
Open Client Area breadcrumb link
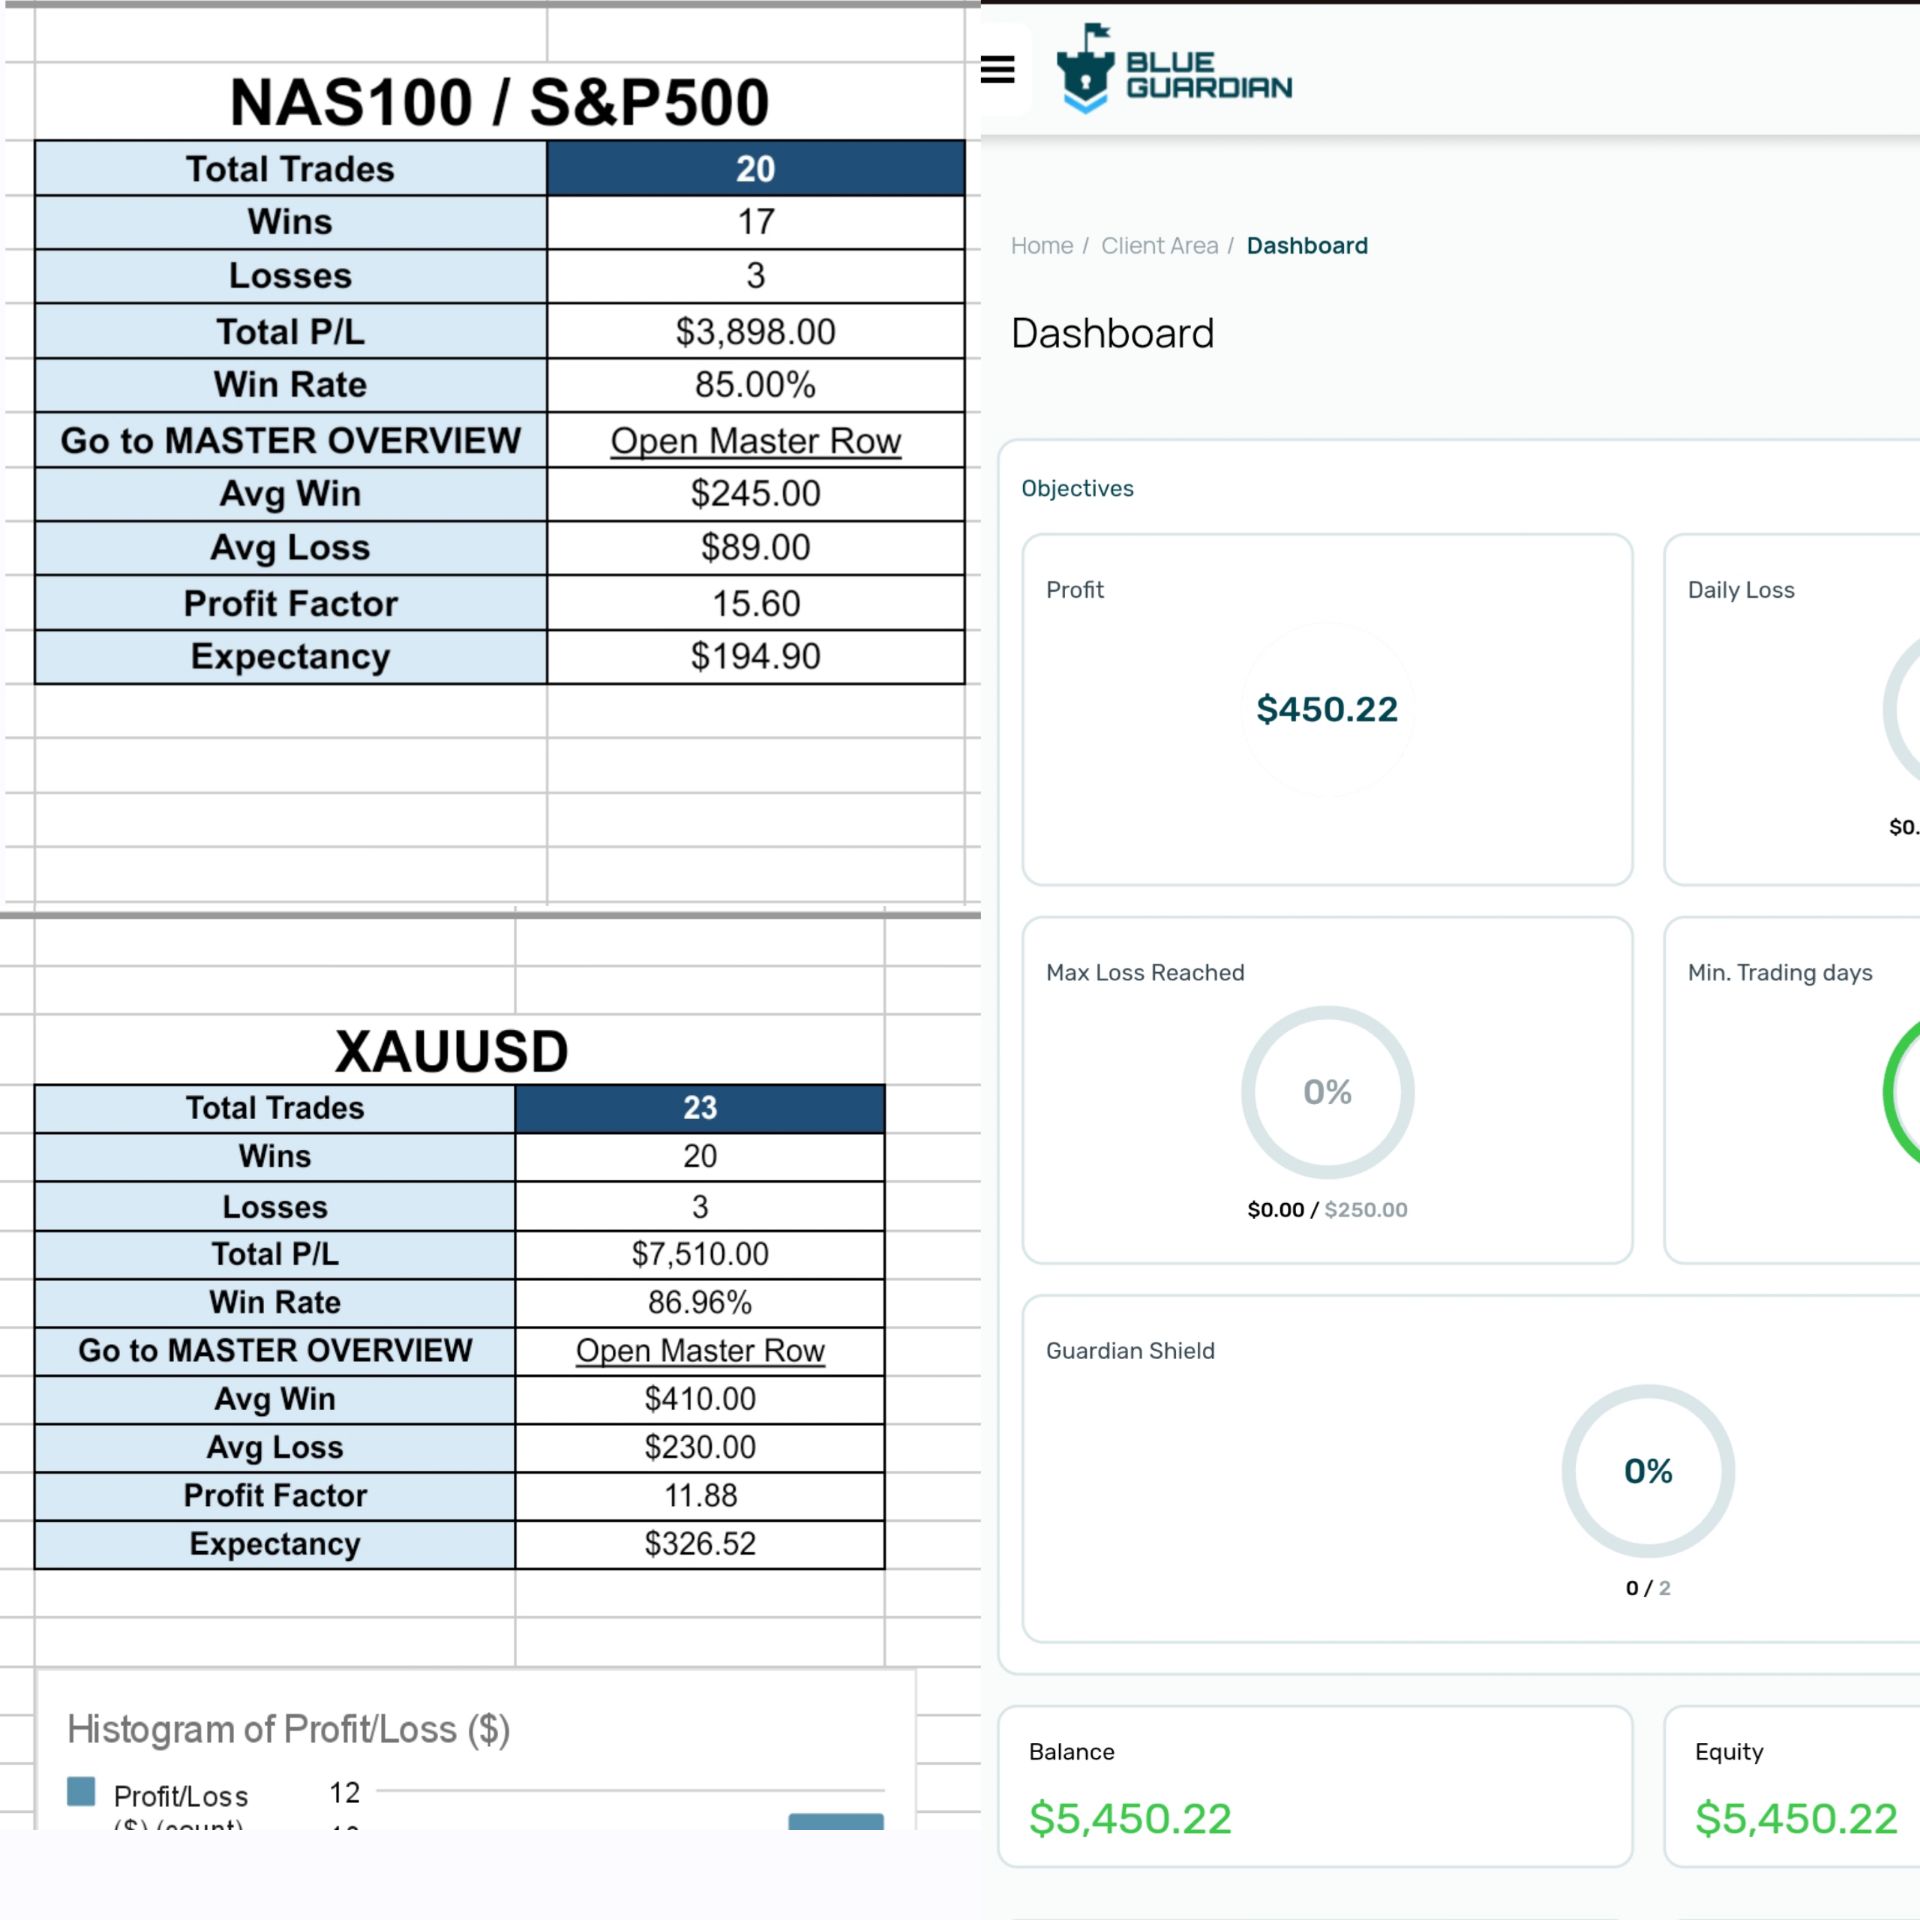(1159, 246)
